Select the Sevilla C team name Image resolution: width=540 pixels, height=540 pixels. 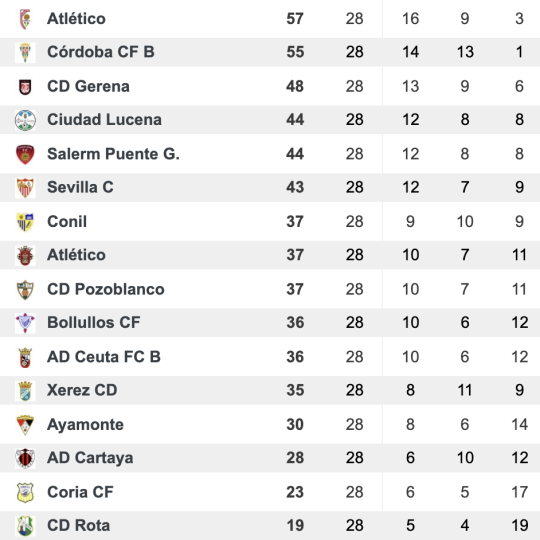pyautogui.click(x=80, y=187)
